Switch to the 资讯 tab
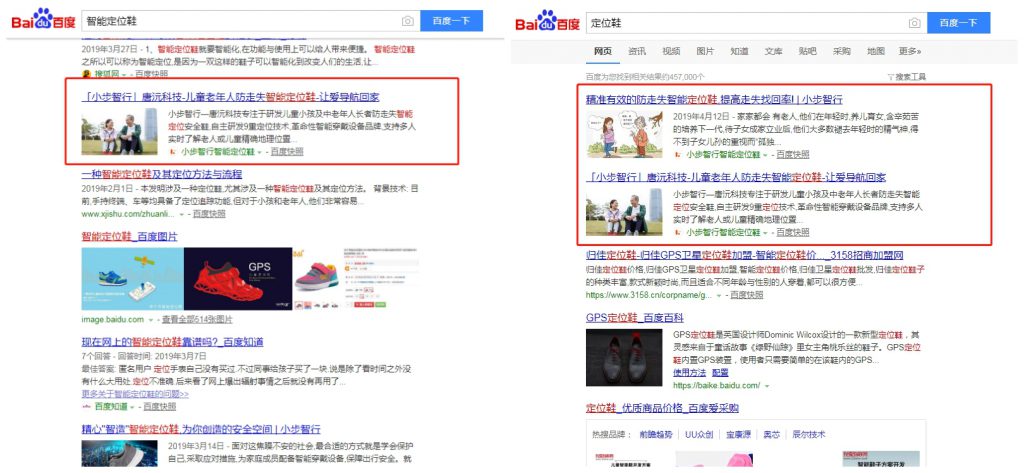 [x=637, y=52]
